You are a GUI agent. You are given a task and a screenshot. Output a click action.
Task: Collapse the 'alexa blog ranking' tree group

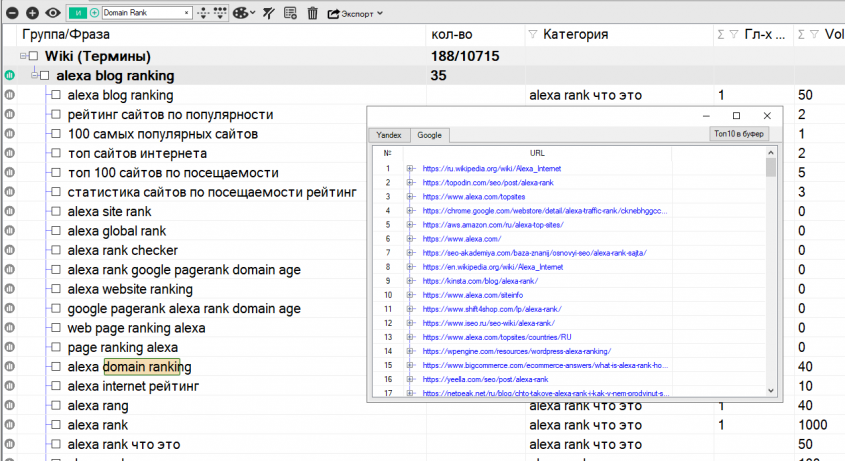click(x=33, y=75)
